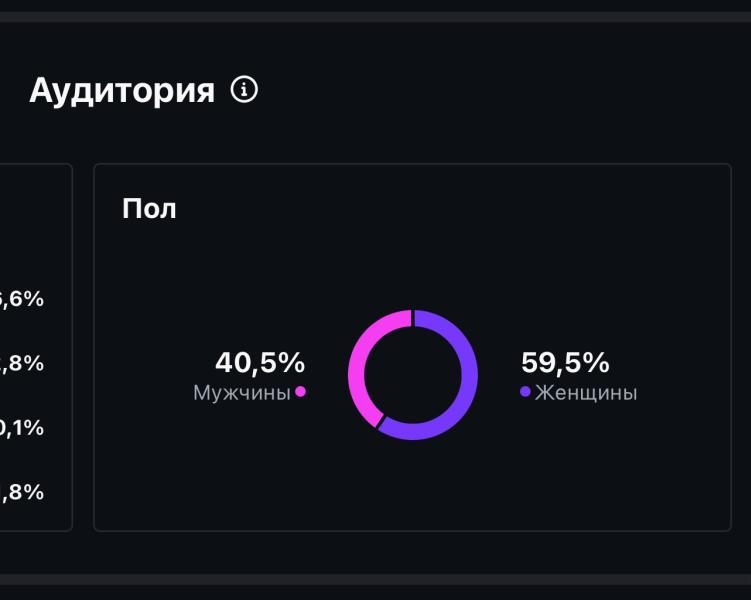751x600 pixels.
Task: Click the 6,6% value in the left card
Action: pyautogui.click(x=22, y=299)
